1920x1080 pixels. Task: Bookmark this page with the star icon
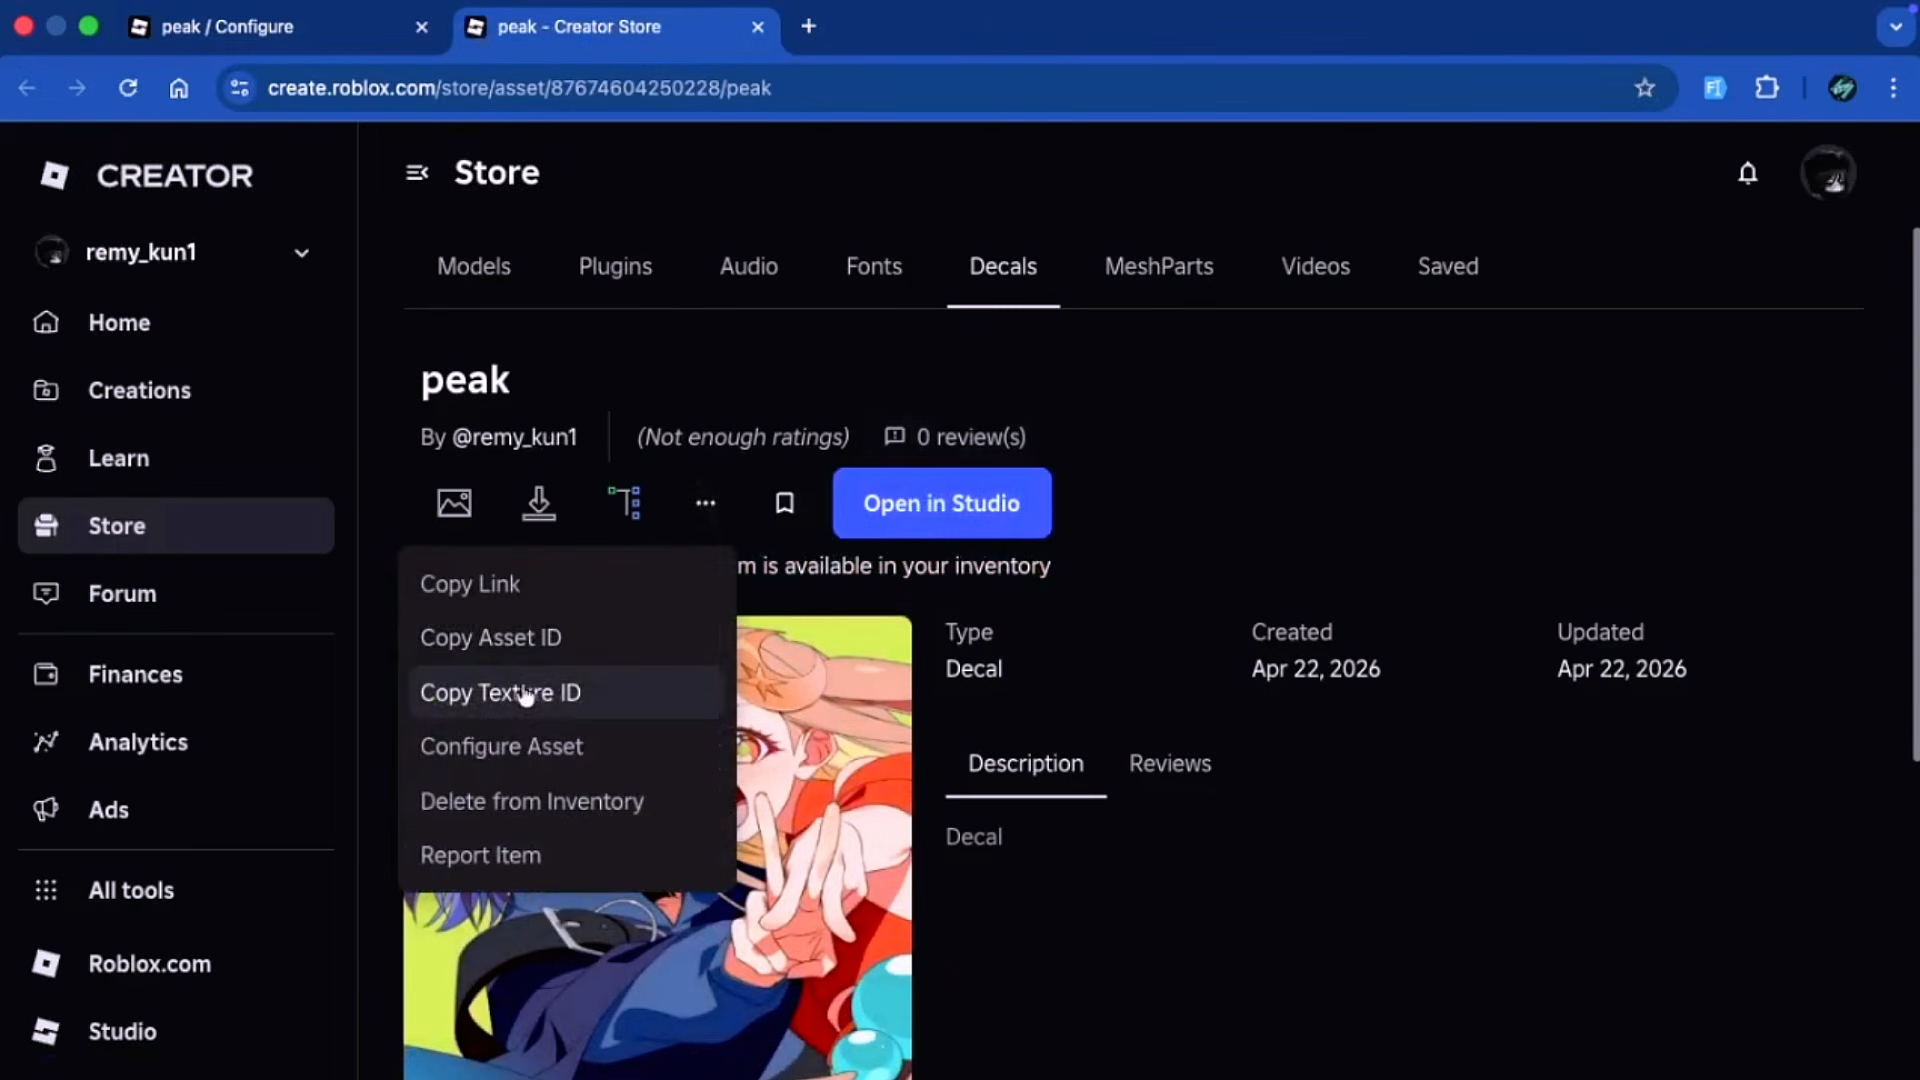[1644, 88]
